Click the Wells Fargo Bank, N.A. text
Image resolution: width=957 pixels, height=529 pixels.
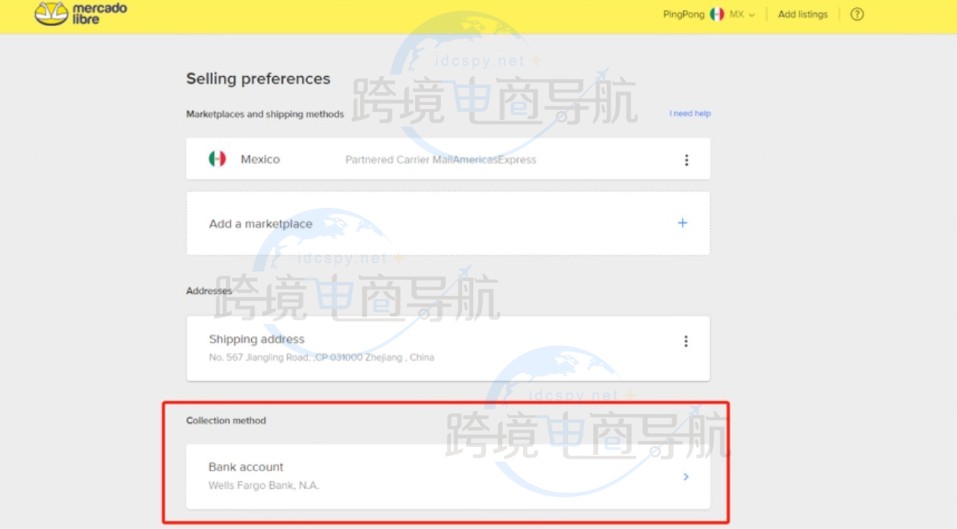[263, 486]
